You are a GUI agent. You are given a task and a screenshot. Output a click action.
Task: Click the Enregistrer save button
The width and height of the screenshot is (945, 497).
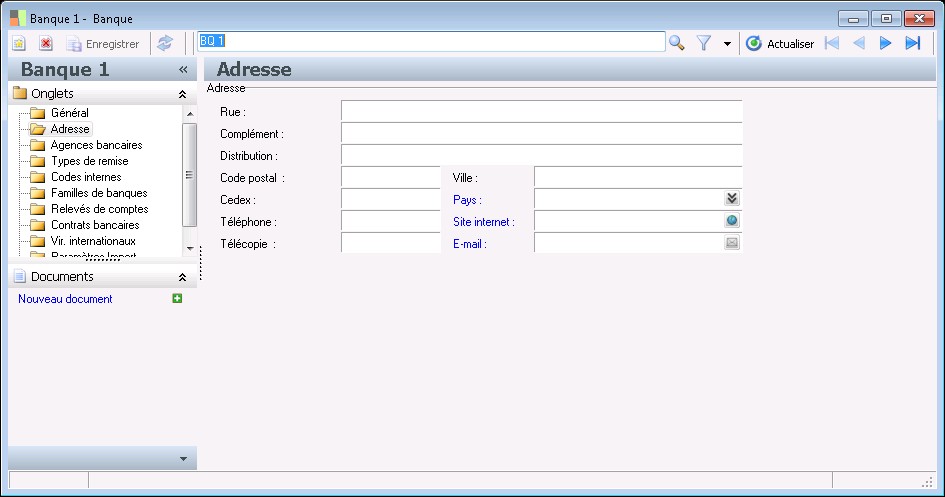click(x=102, y=43)
